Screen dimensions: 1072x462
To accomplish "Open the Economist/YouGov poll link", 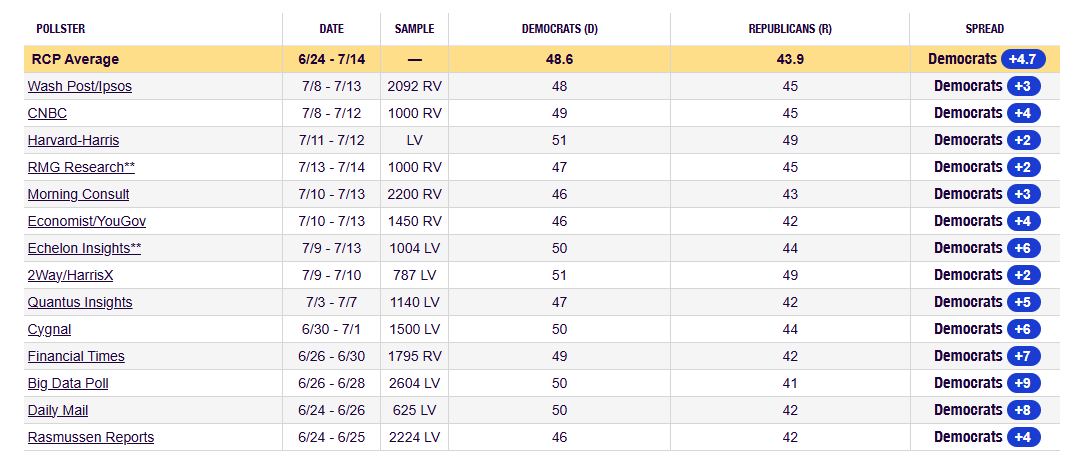I will [87, 221].
